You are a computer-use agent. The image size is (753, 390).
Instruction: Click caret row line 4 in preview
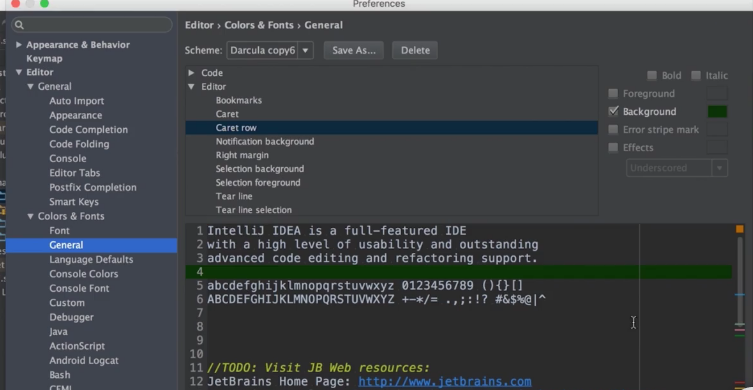point(459,272)
